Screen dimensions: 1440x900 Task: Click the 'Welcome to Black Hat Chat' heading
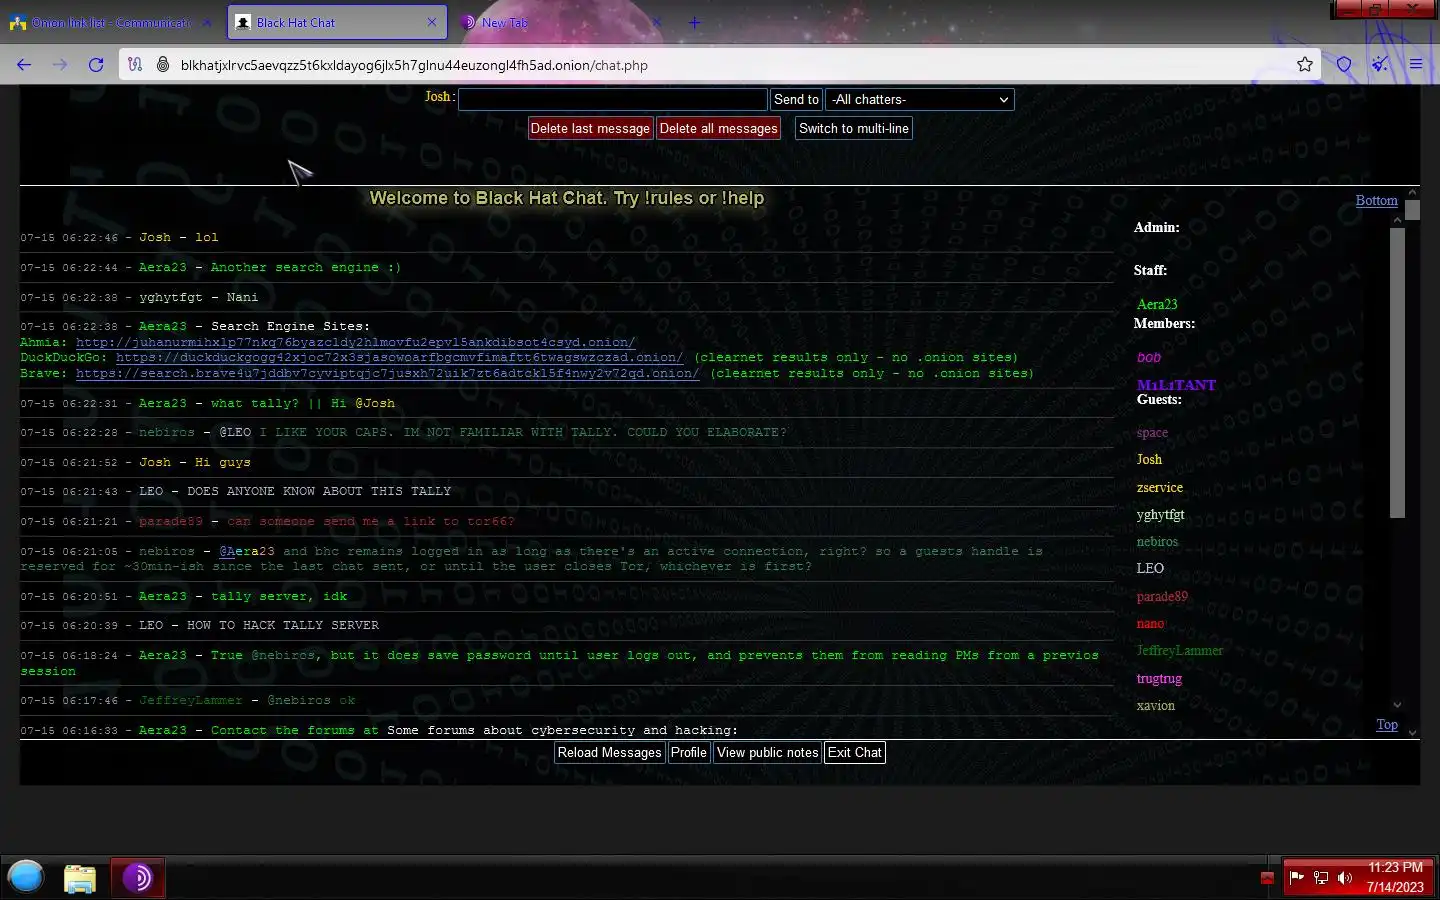click(x=567, y=198)
